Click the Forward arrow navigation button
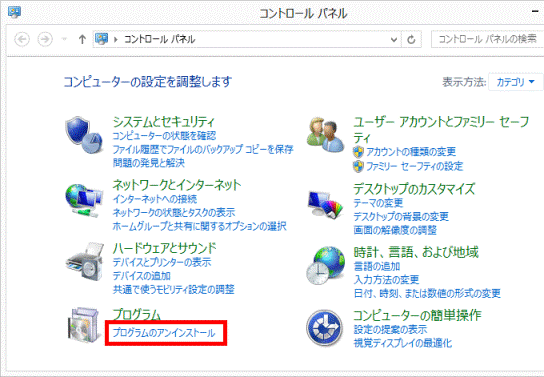Image resolution: width=544 pixels, height=377 pixels. 45,39
